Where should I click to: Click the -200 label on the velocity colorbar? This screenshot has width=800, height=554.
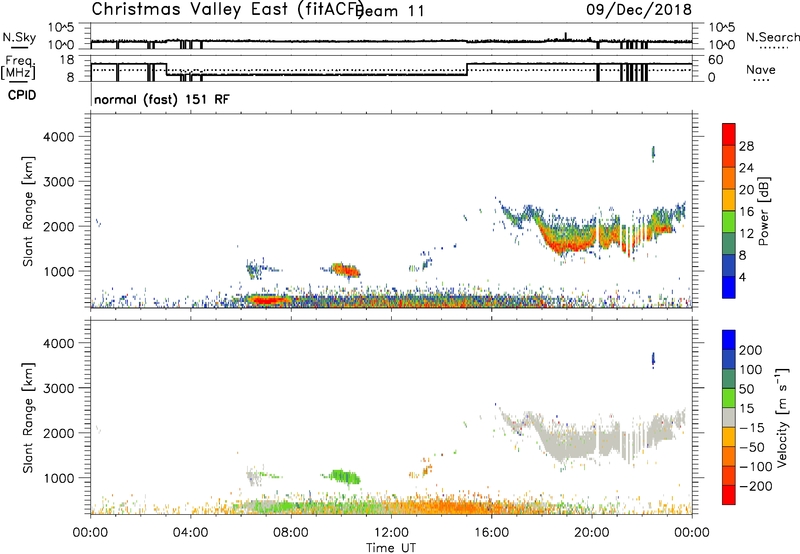pyautogui.click(x=756, y=486)
